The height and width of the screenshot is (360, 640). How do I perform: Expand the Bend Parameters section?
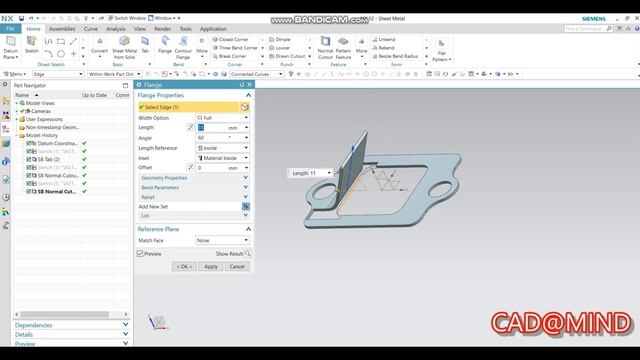point(193,188)
